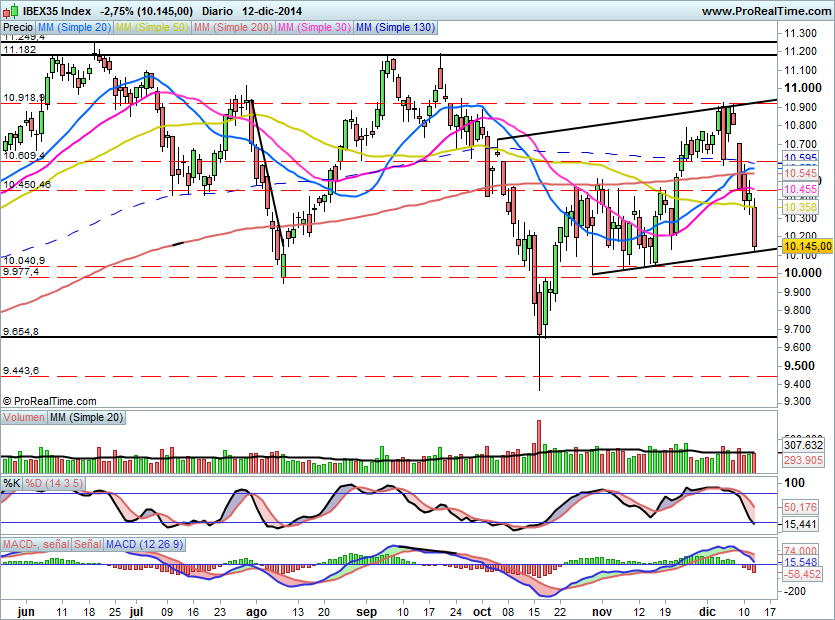Select the Precio legend tab
This screenshot has height=620, width=835.
click(18, 27)
